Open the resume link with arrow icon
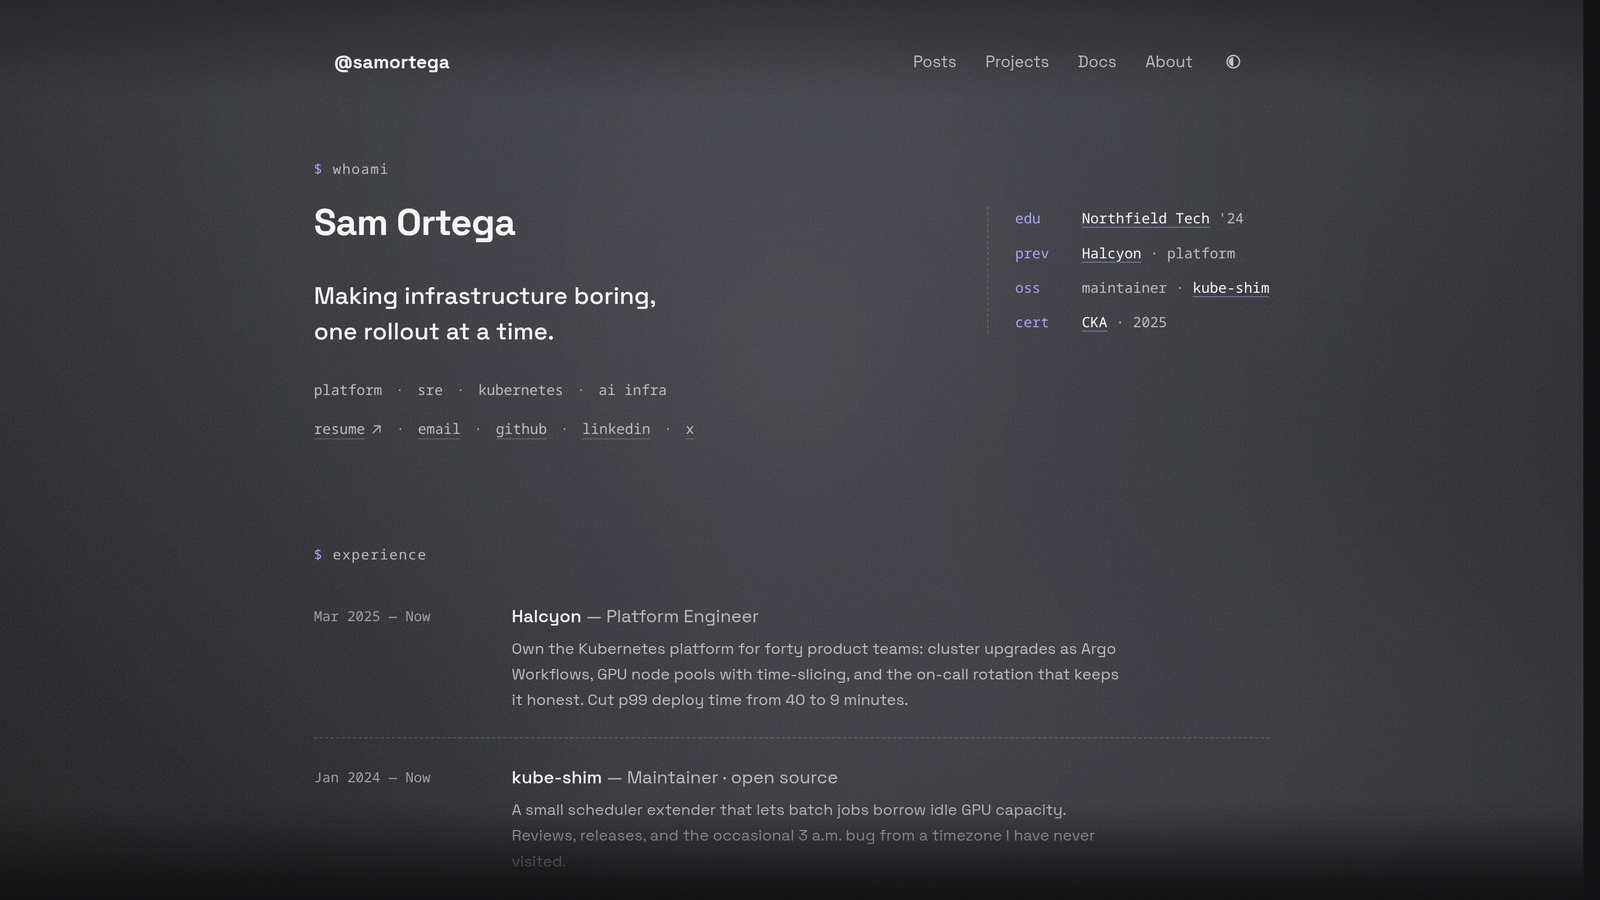 (348, 429)
